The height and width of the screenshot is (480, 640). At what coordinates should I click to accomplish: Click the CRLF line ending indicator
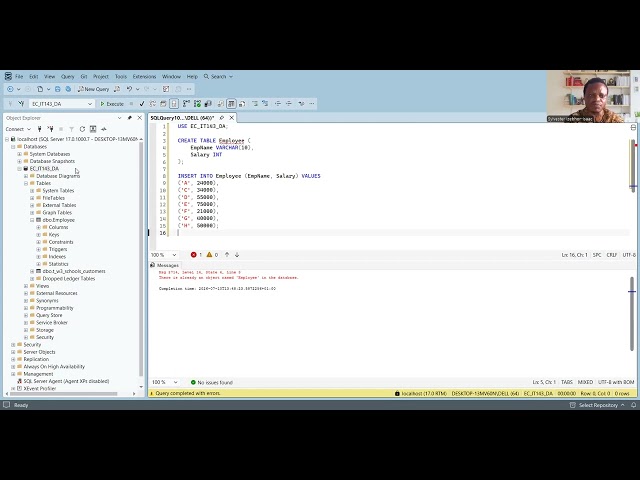point(611,255)
